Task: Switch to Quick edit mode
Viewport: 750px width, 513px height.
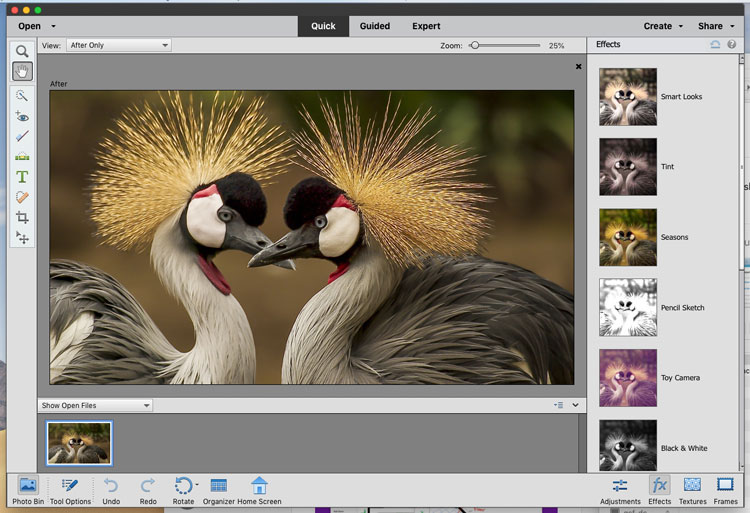Action: tap(323, 26)
